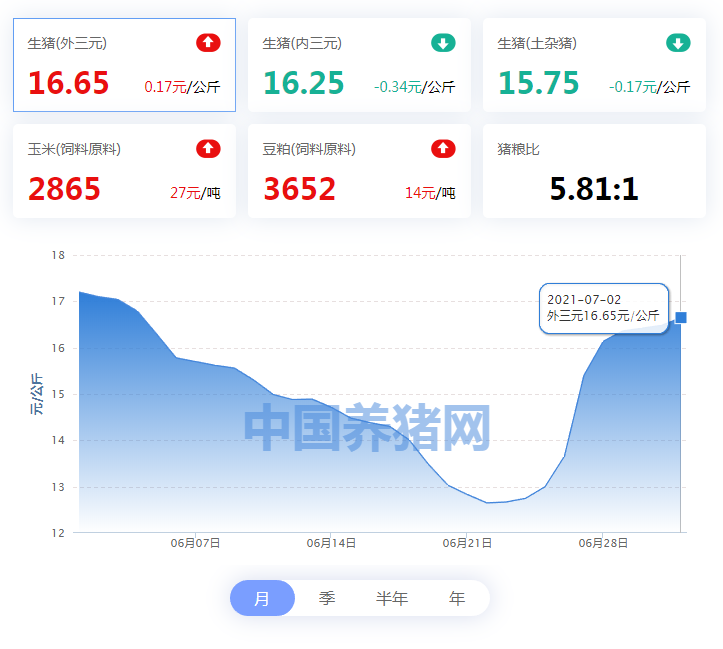Click the 猪粮比 label

pyautogui.click(x=518, y=149)
